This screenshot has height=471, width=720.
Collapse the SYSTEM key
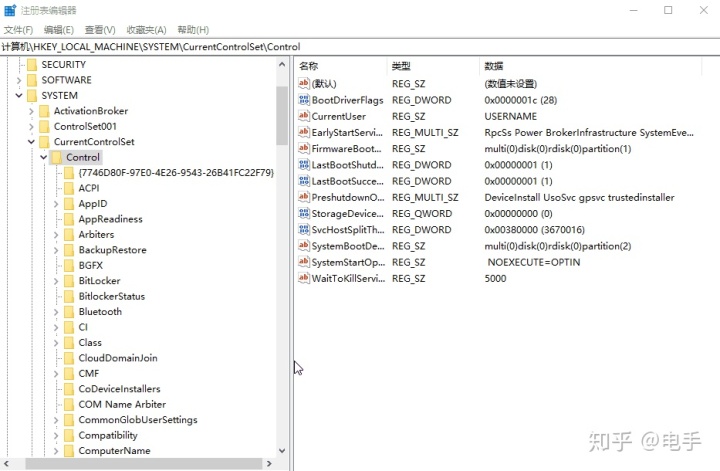19,95
